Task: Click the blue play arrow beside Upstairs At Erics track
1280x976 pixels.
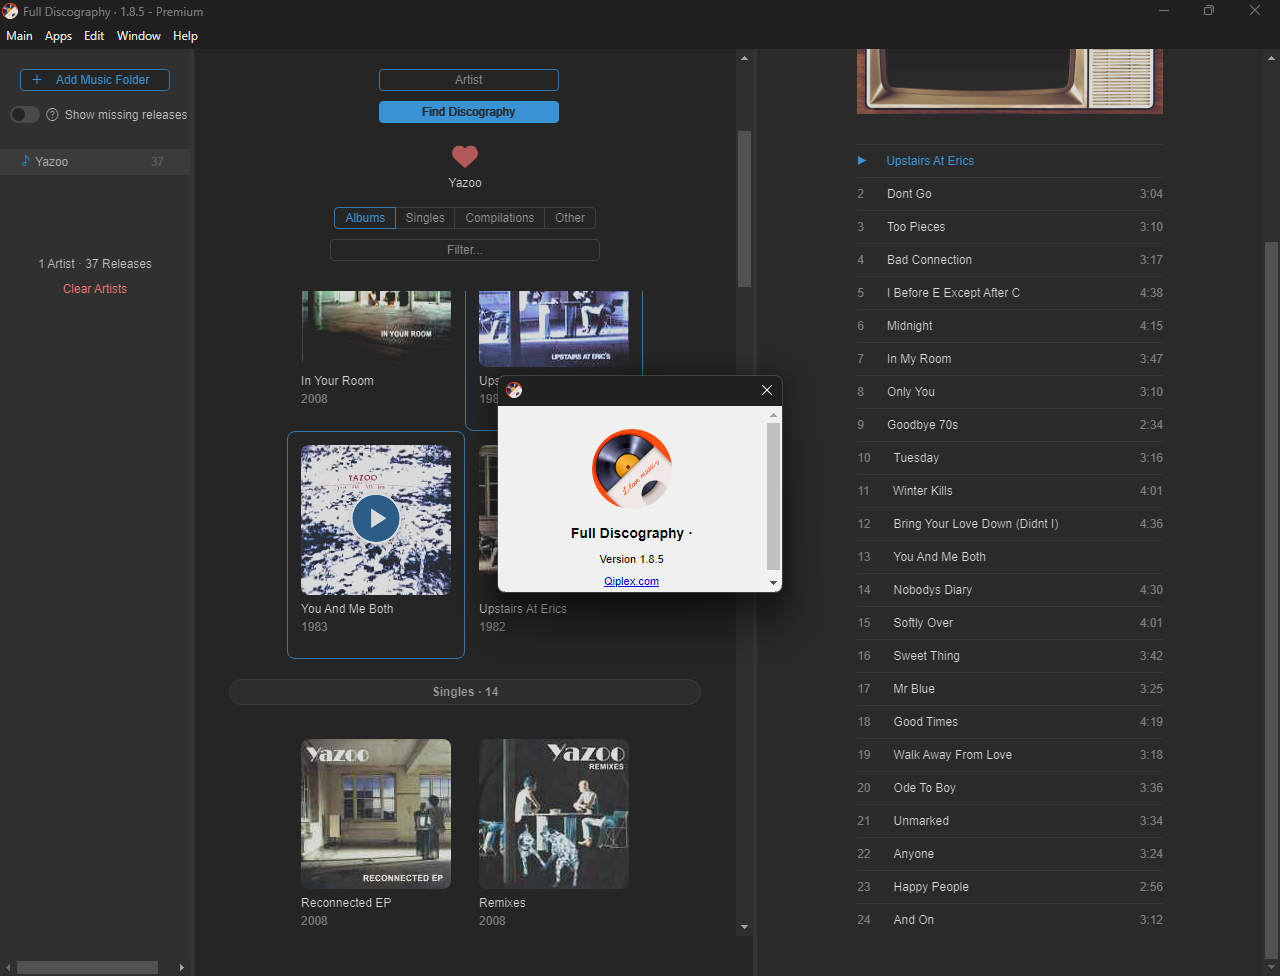Action: (862, 160)
